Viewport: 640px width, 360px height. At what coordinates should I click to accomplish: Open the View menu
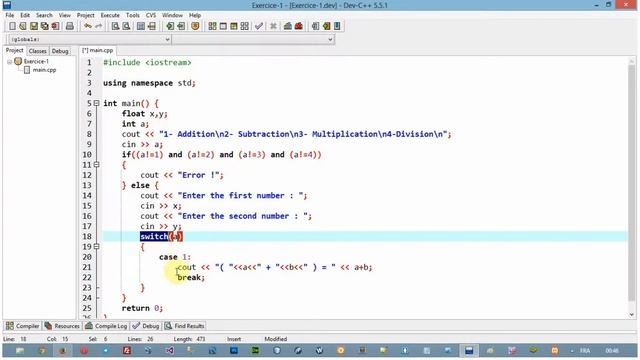pyautogui.click(x=64, y=15)
